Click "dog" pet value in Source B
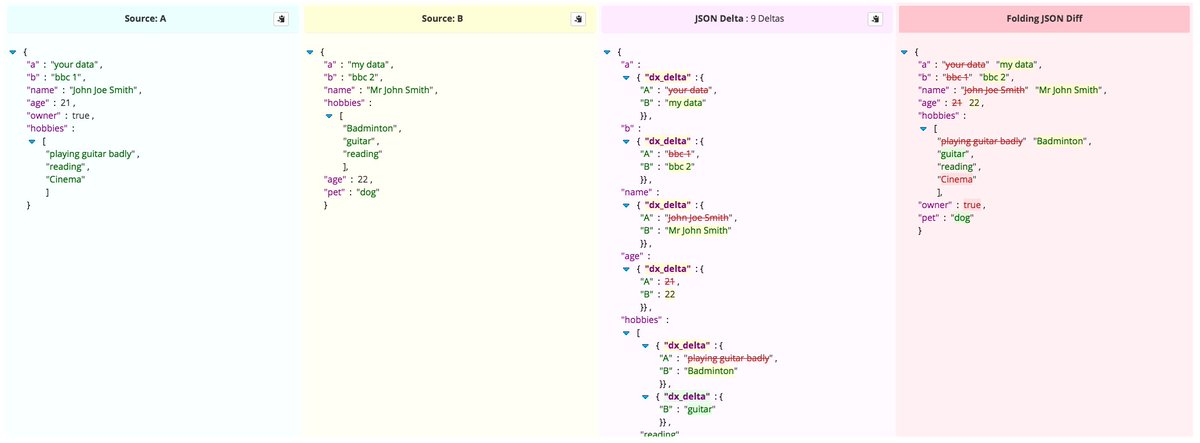The height and width of the screenshot is (443, 1200). pyautogui.click(x=367, y=192)
